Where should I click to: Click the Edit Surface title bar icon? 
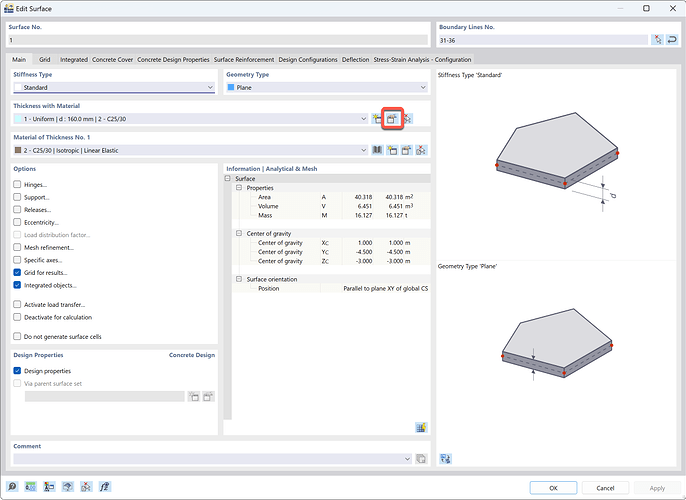tap(9, 8)
